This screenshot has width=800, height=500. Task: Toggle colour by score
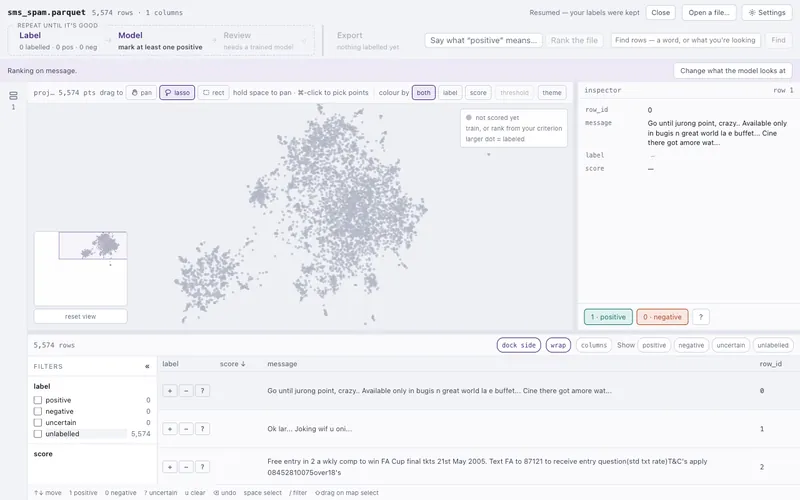coord(478,92)
